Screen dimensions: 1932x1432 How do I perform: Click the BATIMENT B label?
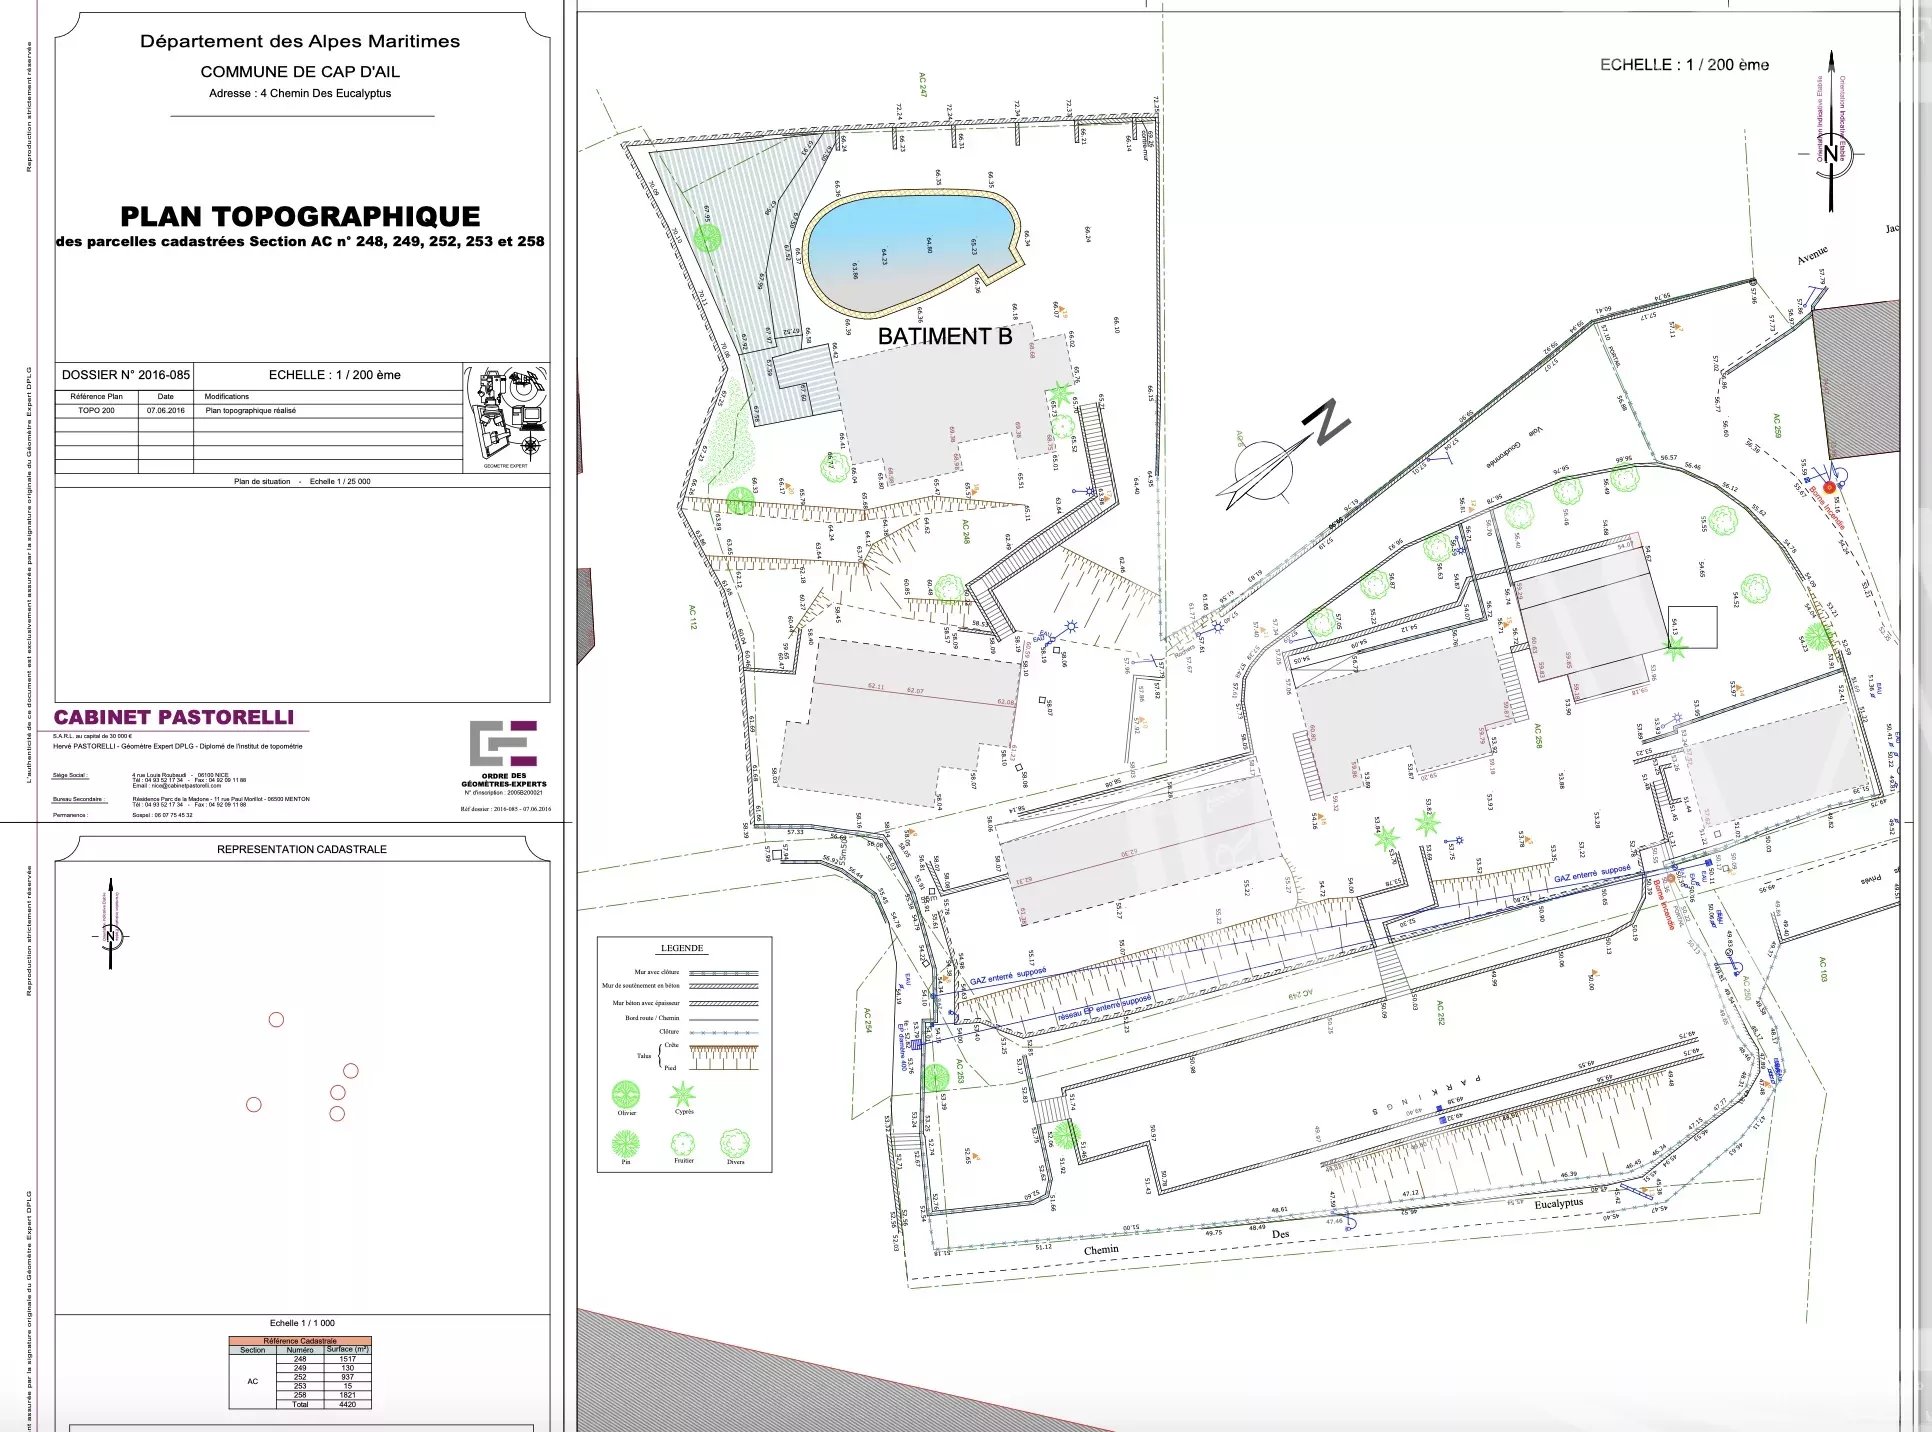tap(944, 337)
